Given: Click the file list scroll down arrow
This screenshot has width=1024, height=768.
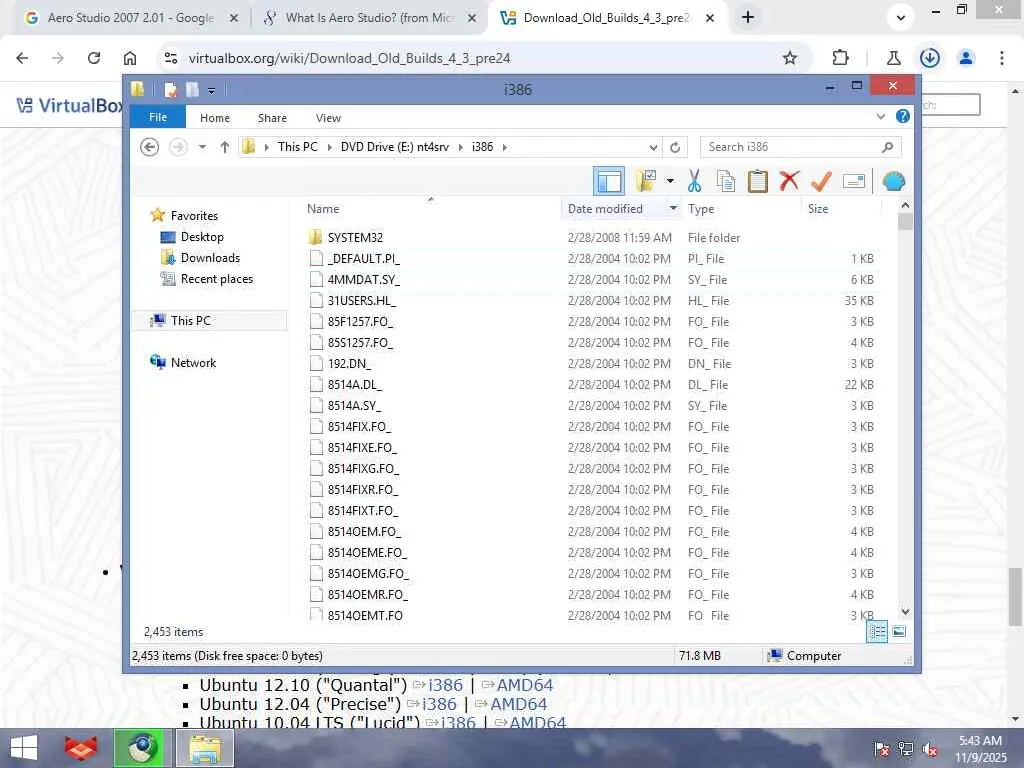Looking at the screenshot, I should pos(905,612).
